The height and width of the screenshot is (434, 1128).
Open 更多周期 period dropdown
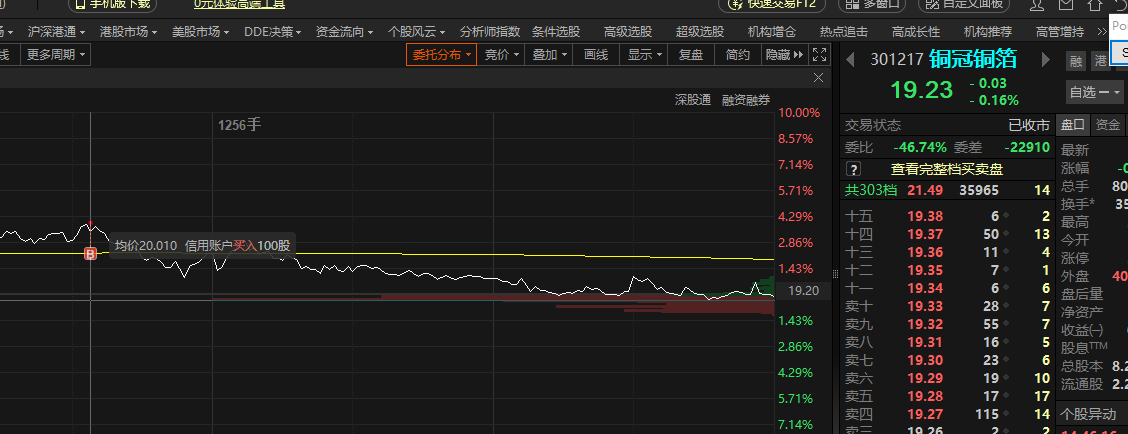(x=55, y=55)
